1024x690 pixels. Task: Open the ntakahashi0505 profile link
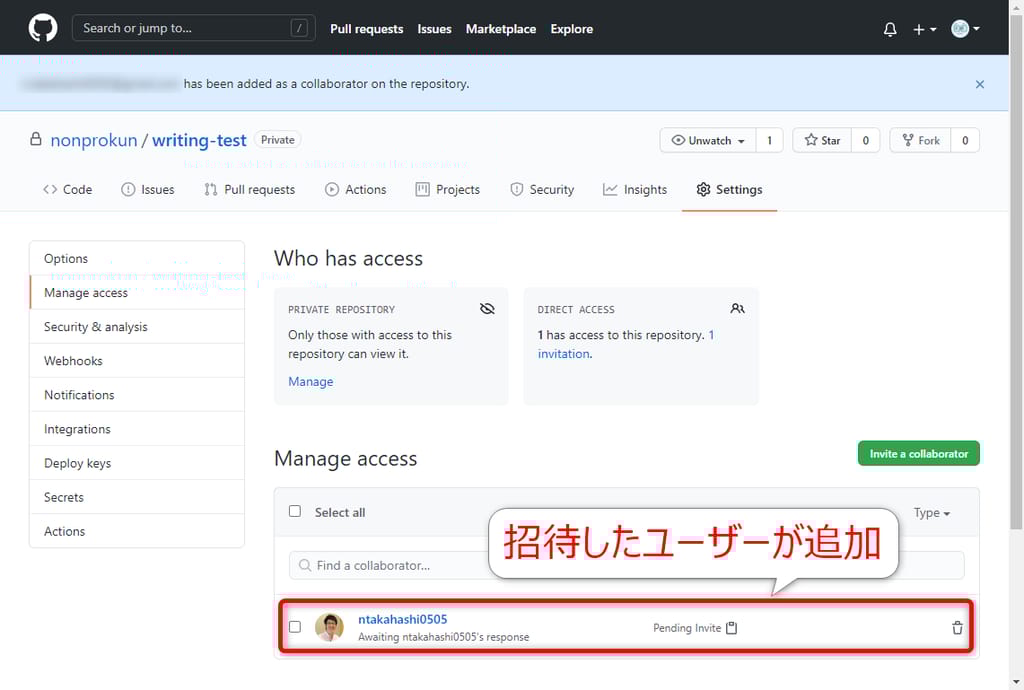click(402, 619)
